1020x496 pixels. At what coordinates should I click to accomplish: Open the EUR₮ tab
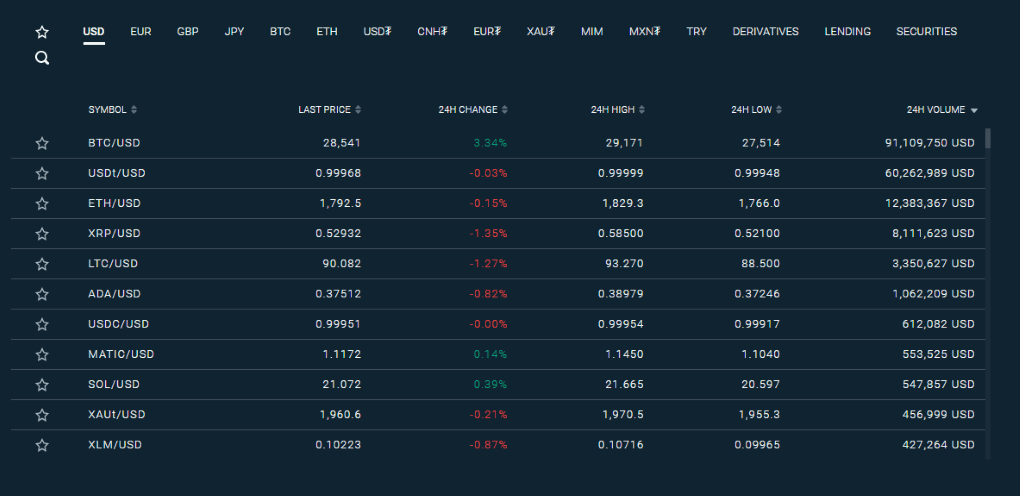487,31
